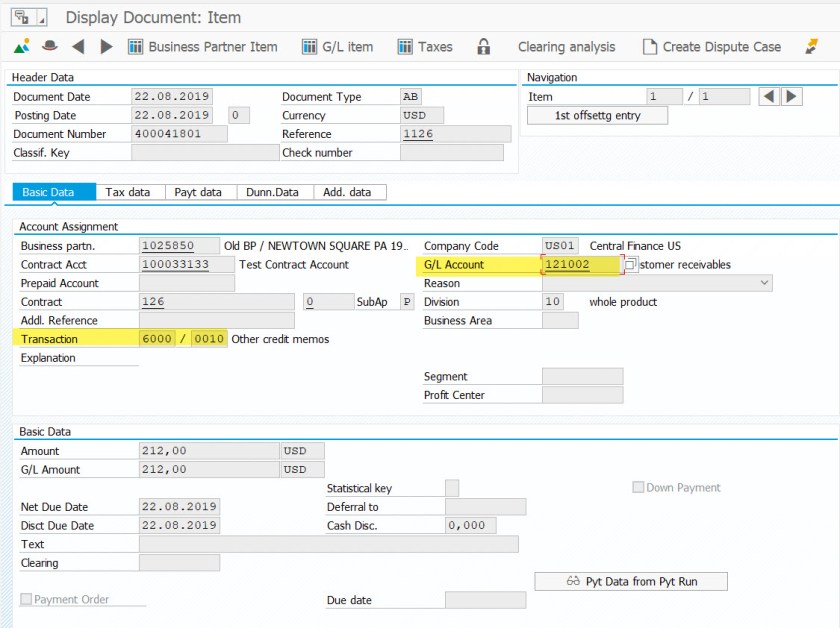Click the Company Code field US01
This screenshot has height=628, width=840.
(x=560, y=246)
